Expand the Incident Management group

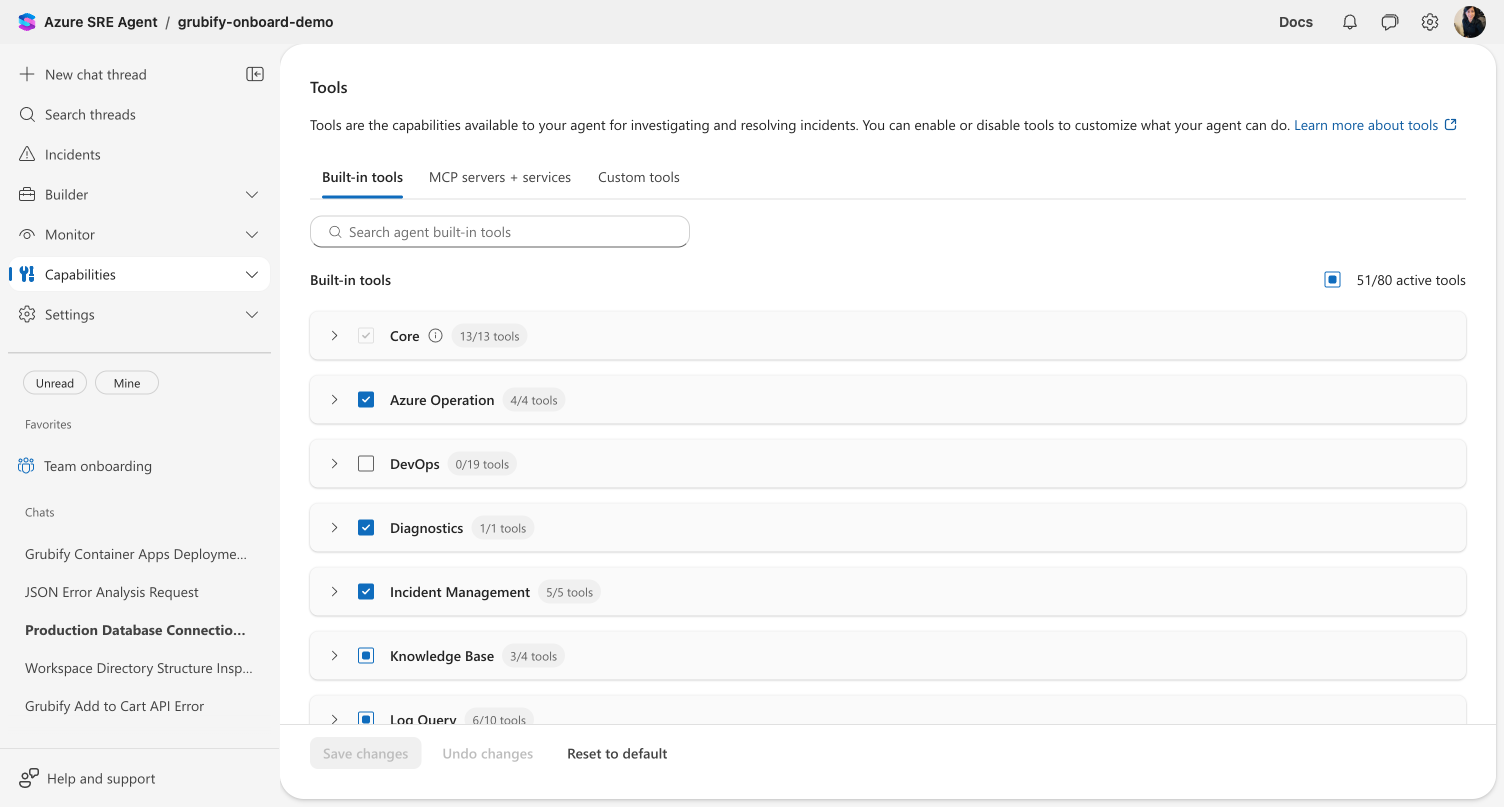[335, 592]
